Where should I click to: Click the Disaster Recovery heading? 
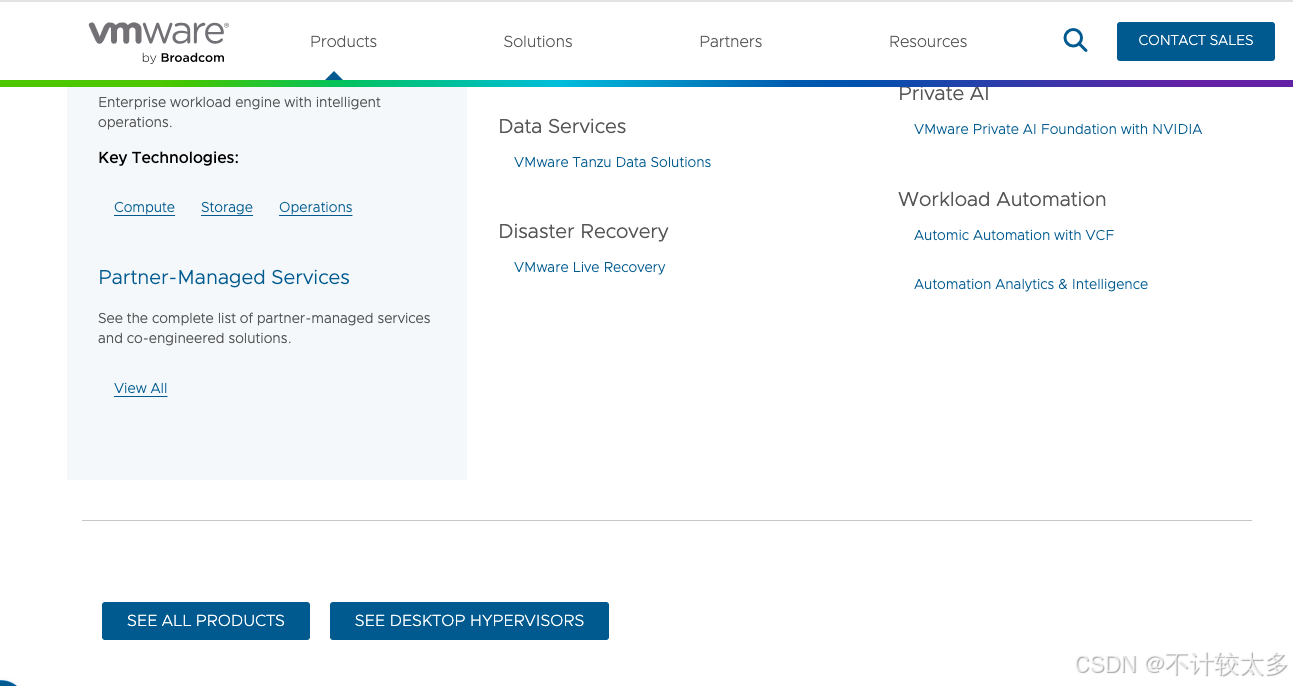(583, 231)
